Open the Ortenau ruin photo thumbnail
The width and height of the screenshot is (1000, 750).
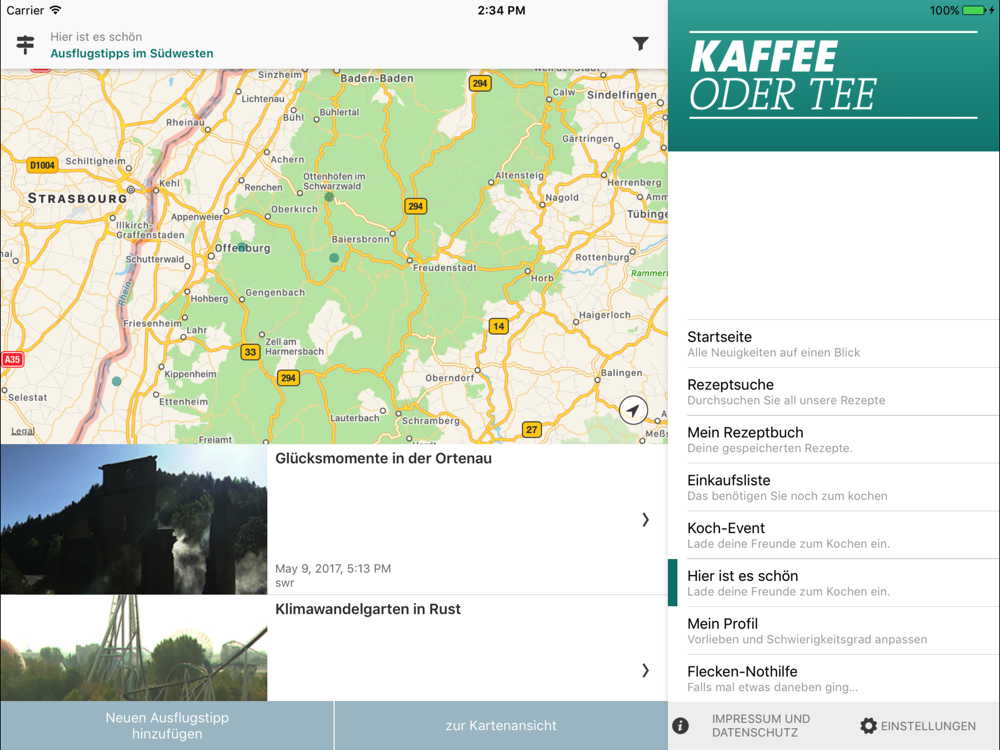134,519
